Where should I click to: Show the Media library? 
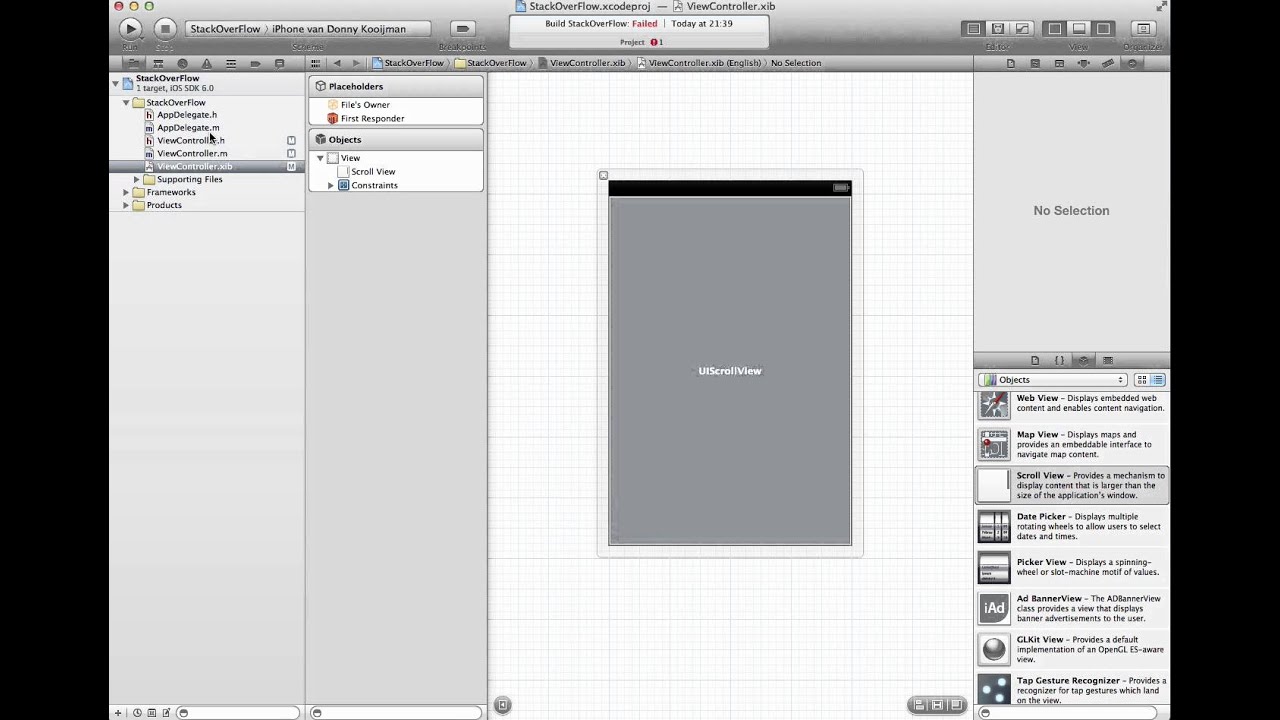(1108, 360)
